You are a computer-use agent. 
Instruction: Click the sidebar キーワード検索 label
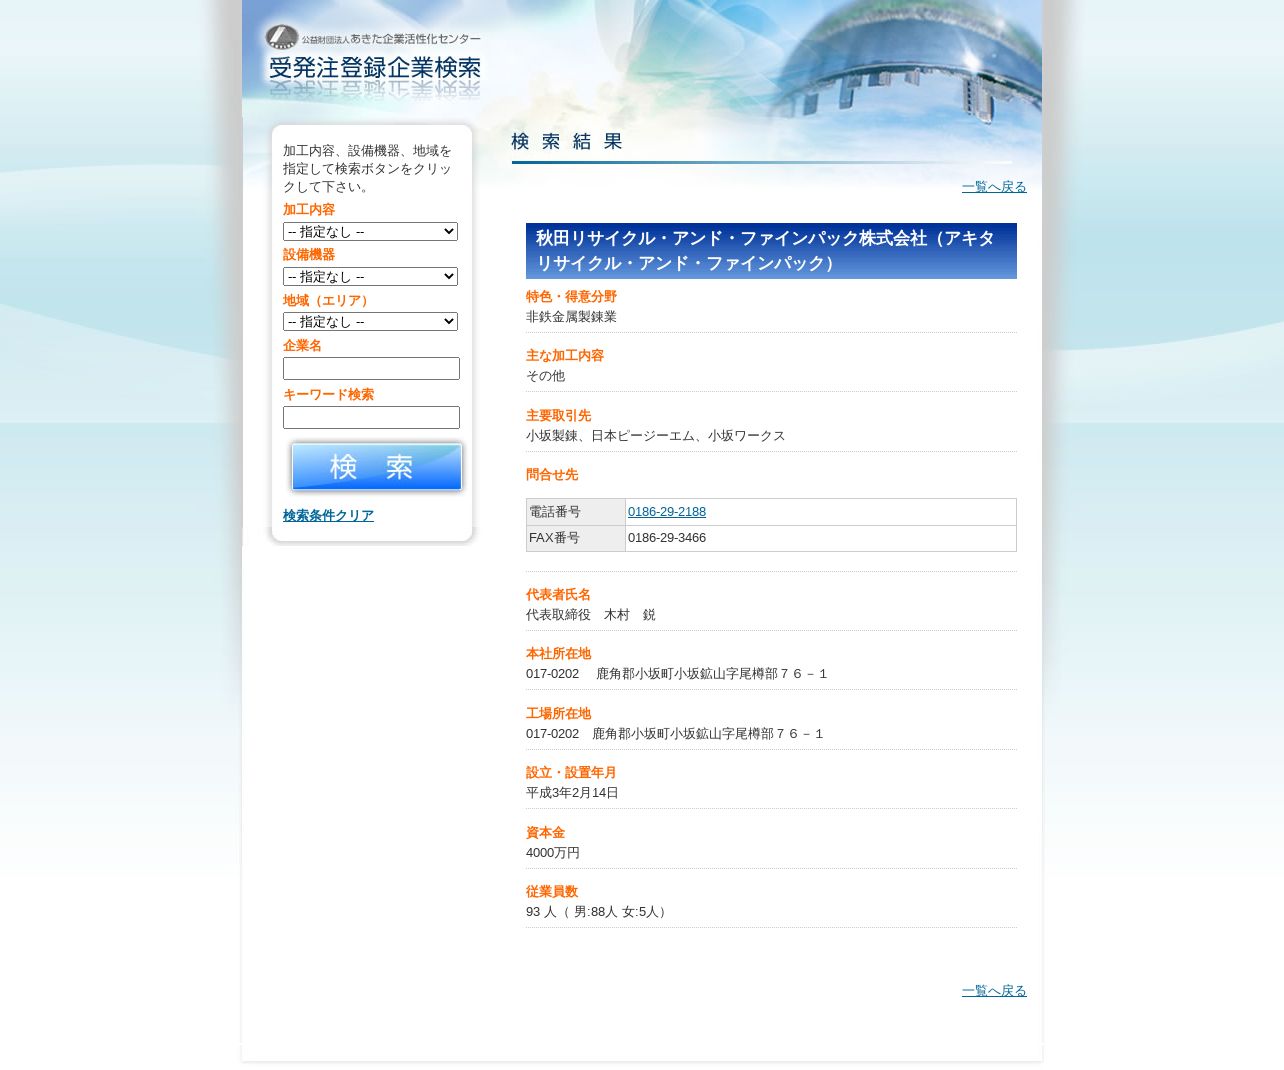(x=328, y=395)
